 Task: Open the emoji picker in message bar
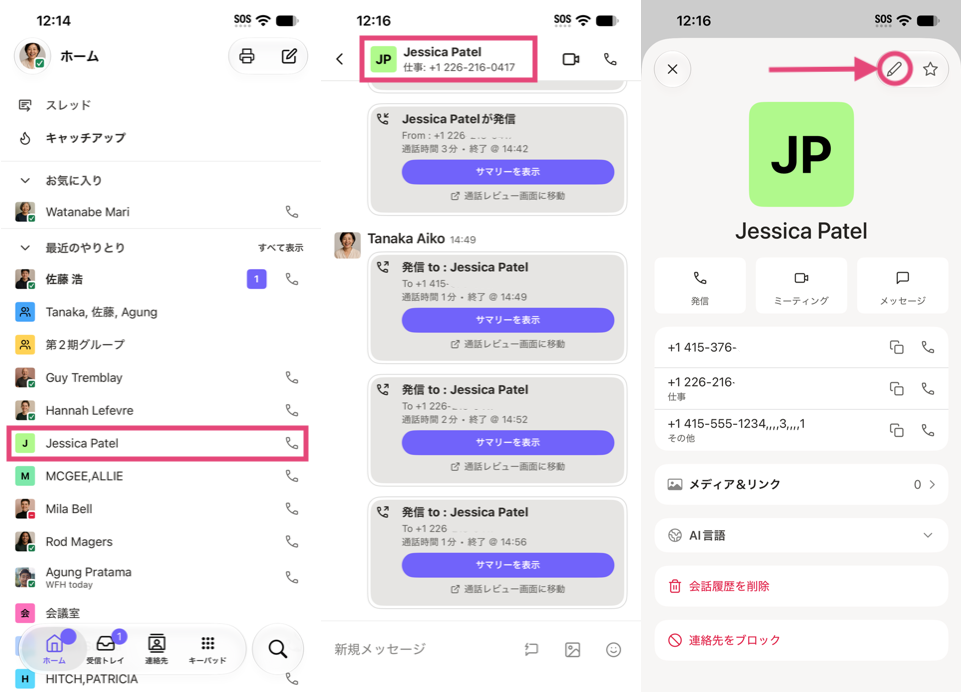tap(613, 649)
